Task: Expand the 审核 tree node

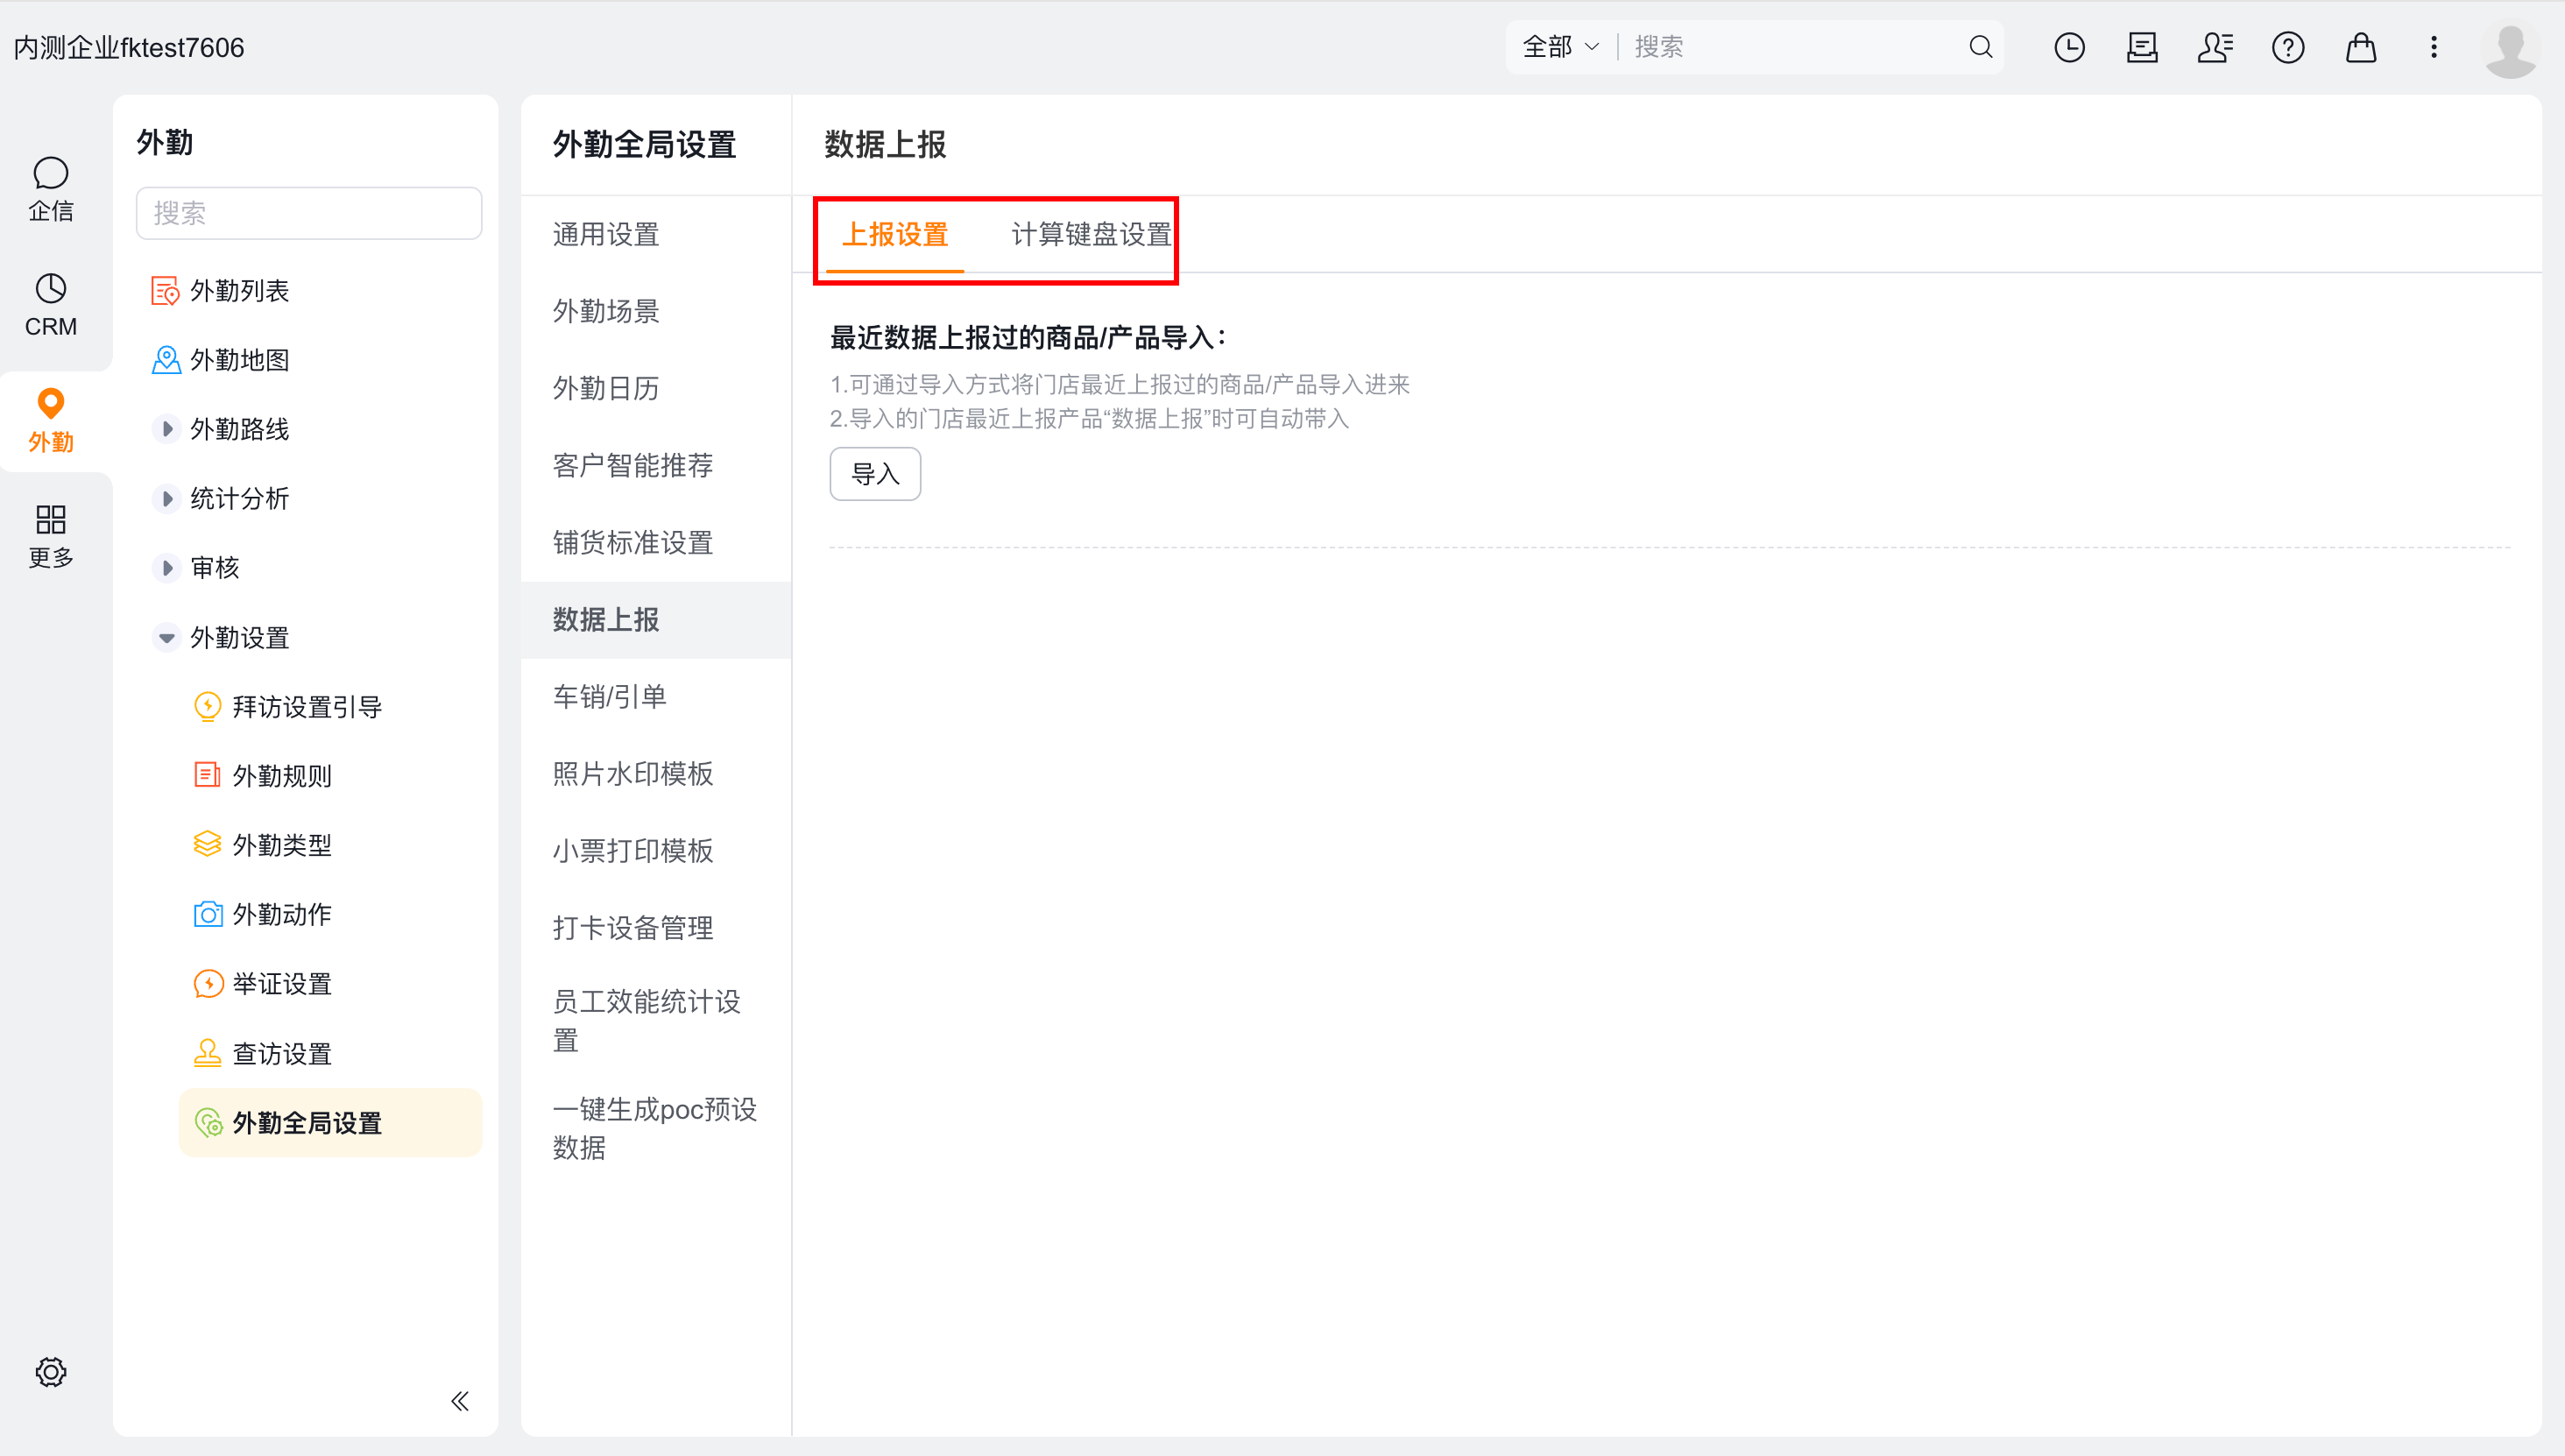Action: 167,567
